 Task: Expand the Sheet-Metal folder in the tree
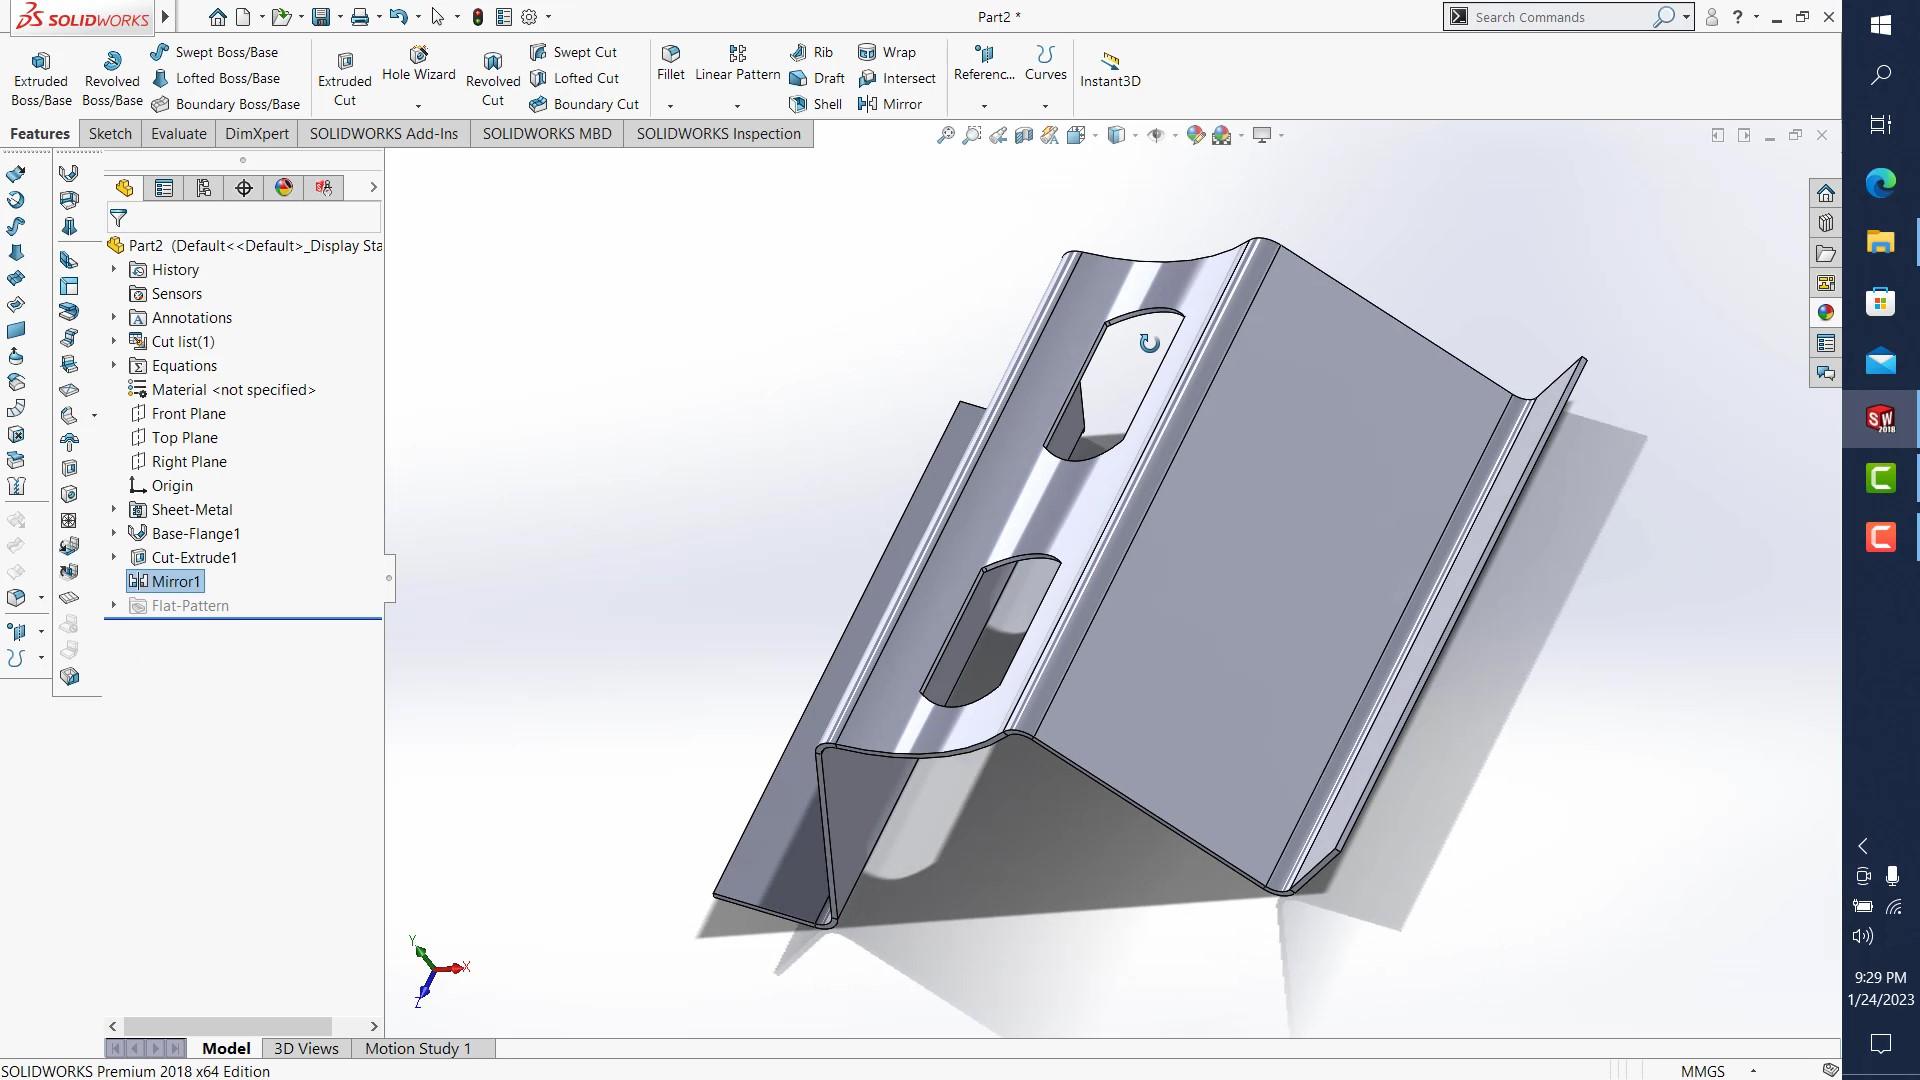click(x=113, y=509)
